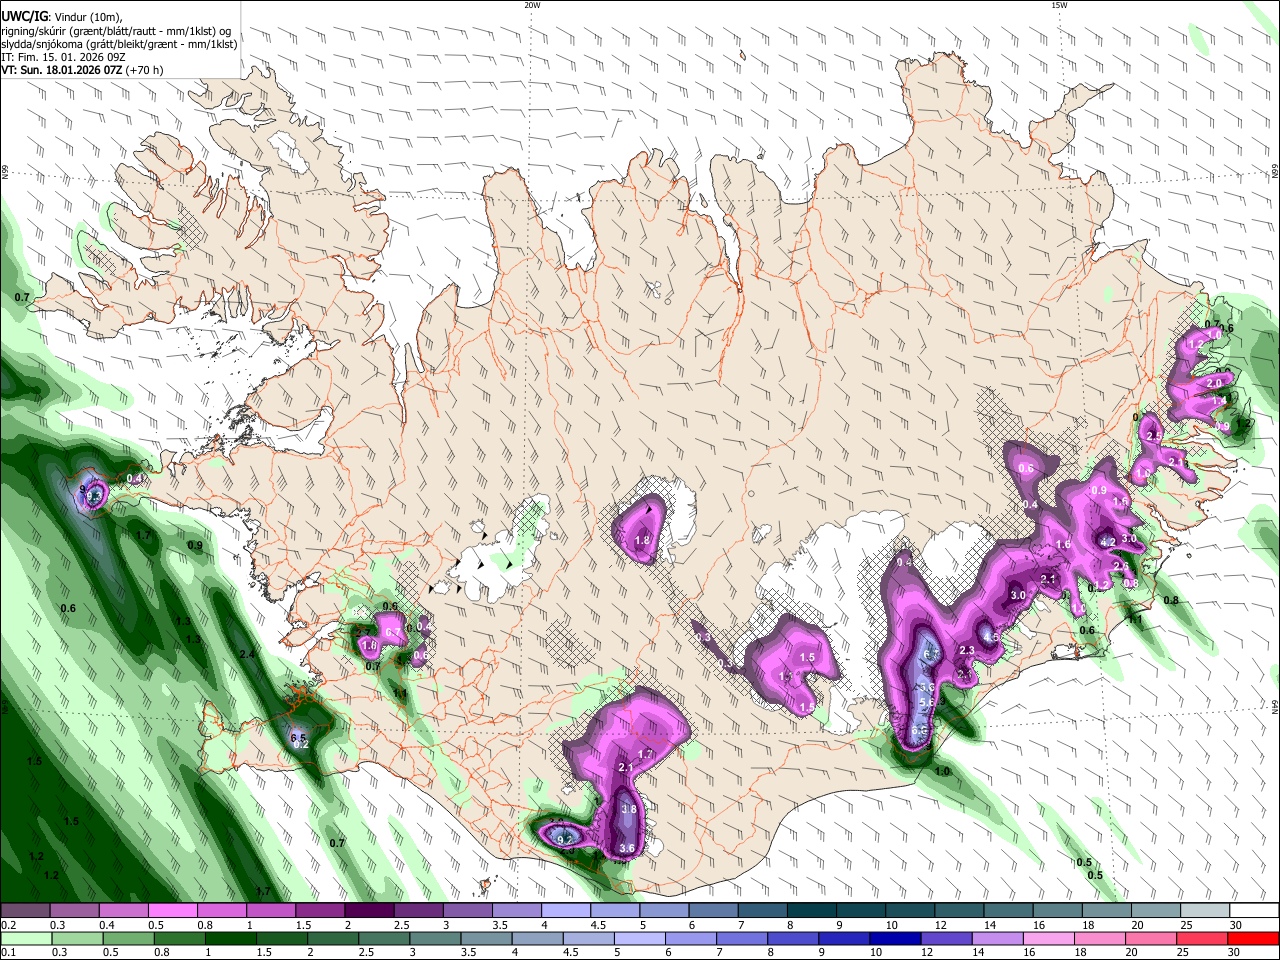Image resolution: width=1280 pixels, height=960 pixels.
Task: Select the 'IT: Fim. 15. 01. 2026 09Z' line
Action: [x=63, y=57]
